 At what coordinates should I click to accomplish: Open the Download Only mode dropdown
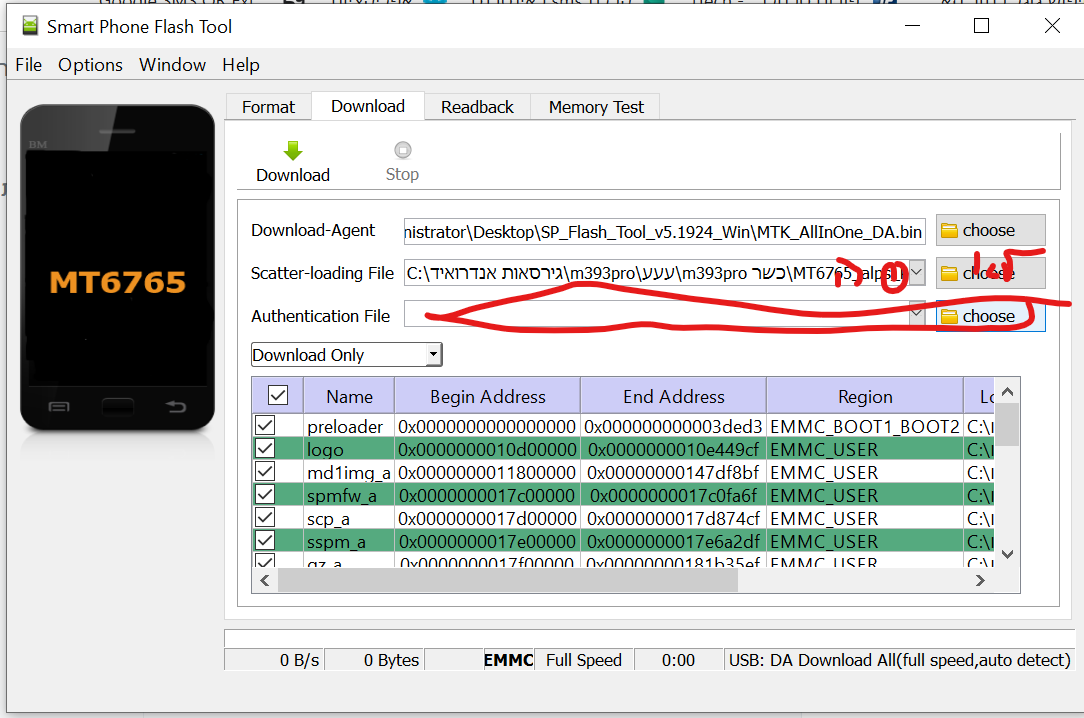(x=432, y=355)
